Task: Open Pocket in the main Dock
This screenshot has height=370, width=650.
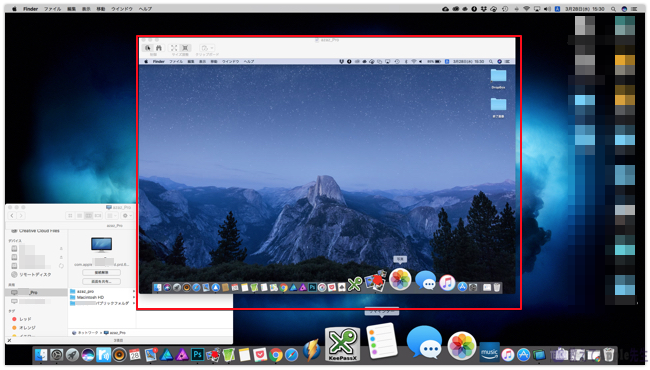Action: click(x=260, y=355)
